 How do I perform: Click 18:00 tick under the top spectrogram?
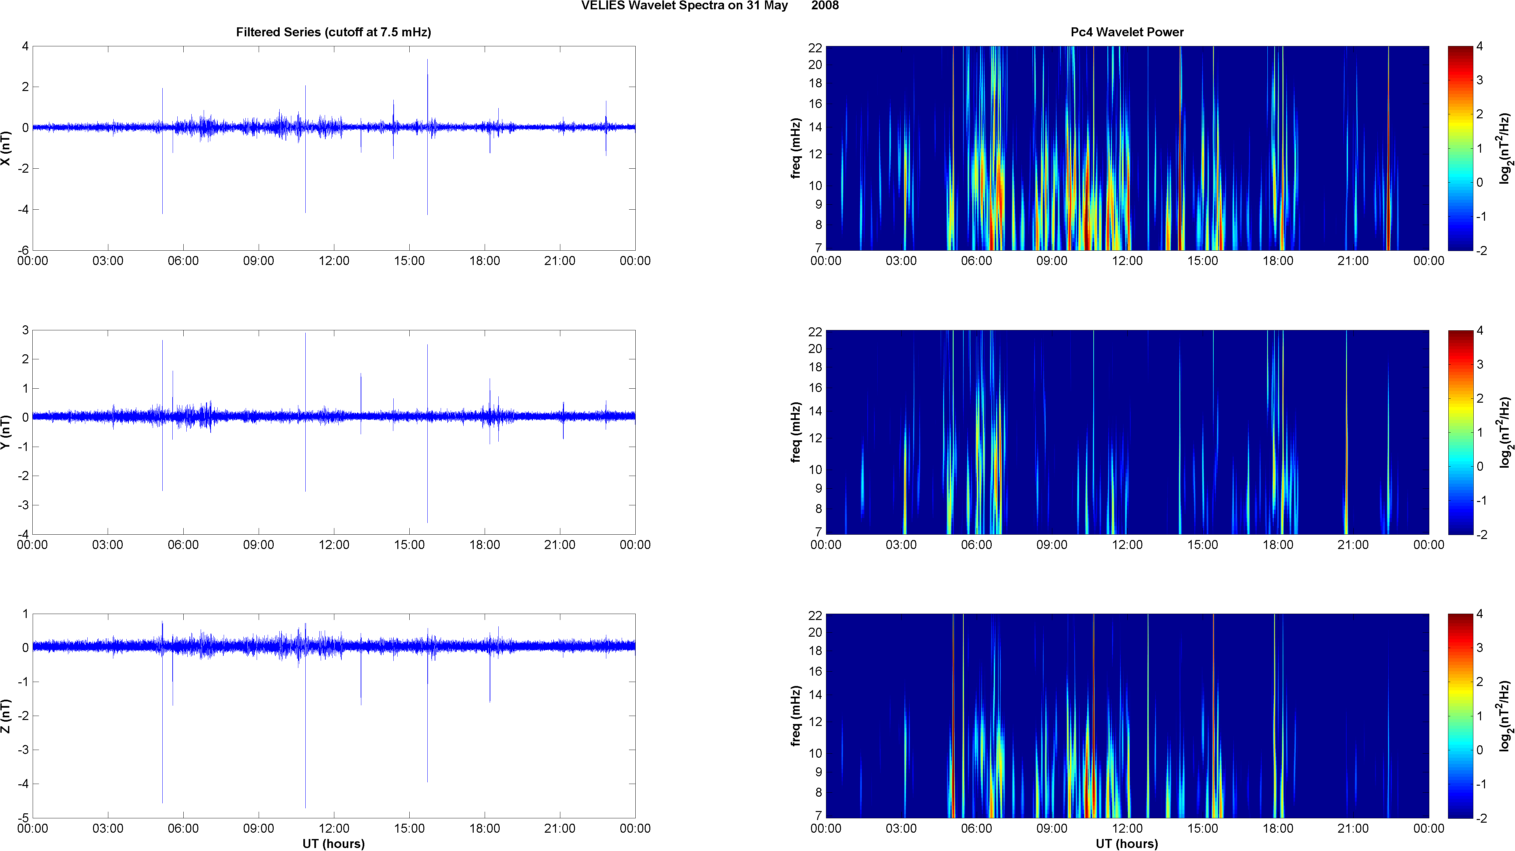[1278, 261]
